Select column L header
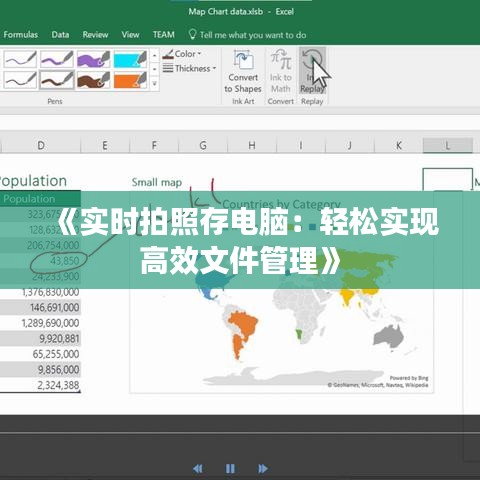The height and width of the screenshot is (480, 480). (x=448, y=145)
